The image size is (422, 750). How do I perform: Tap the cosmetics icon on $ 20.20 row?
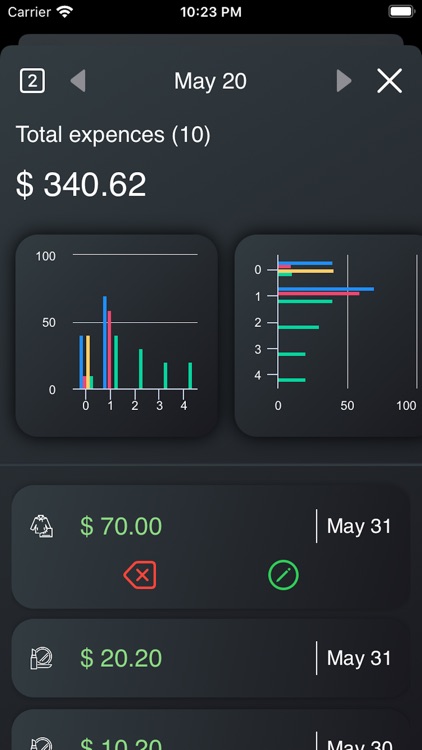click(42, 658)
